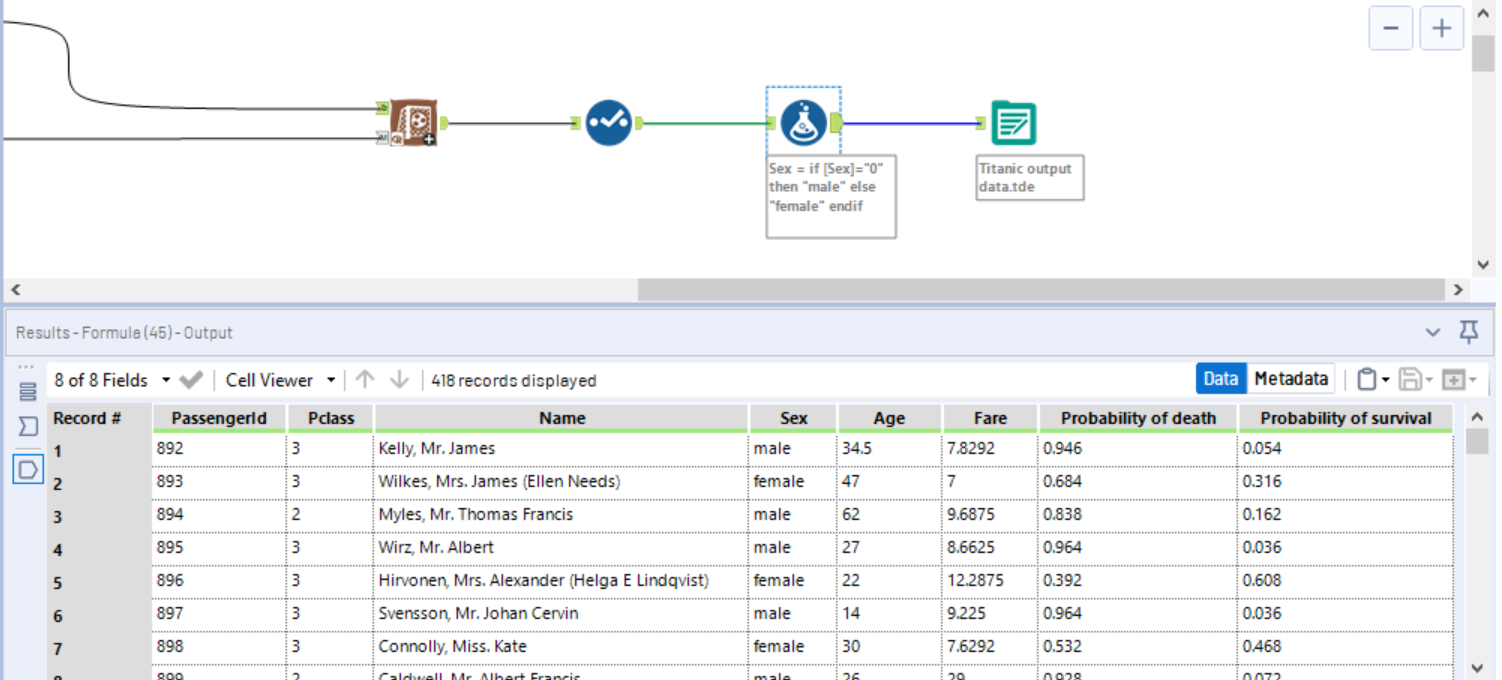Viewport: 1502px width, 680px height.
Task: Click the Name column header
Action: tap(562, 418)
